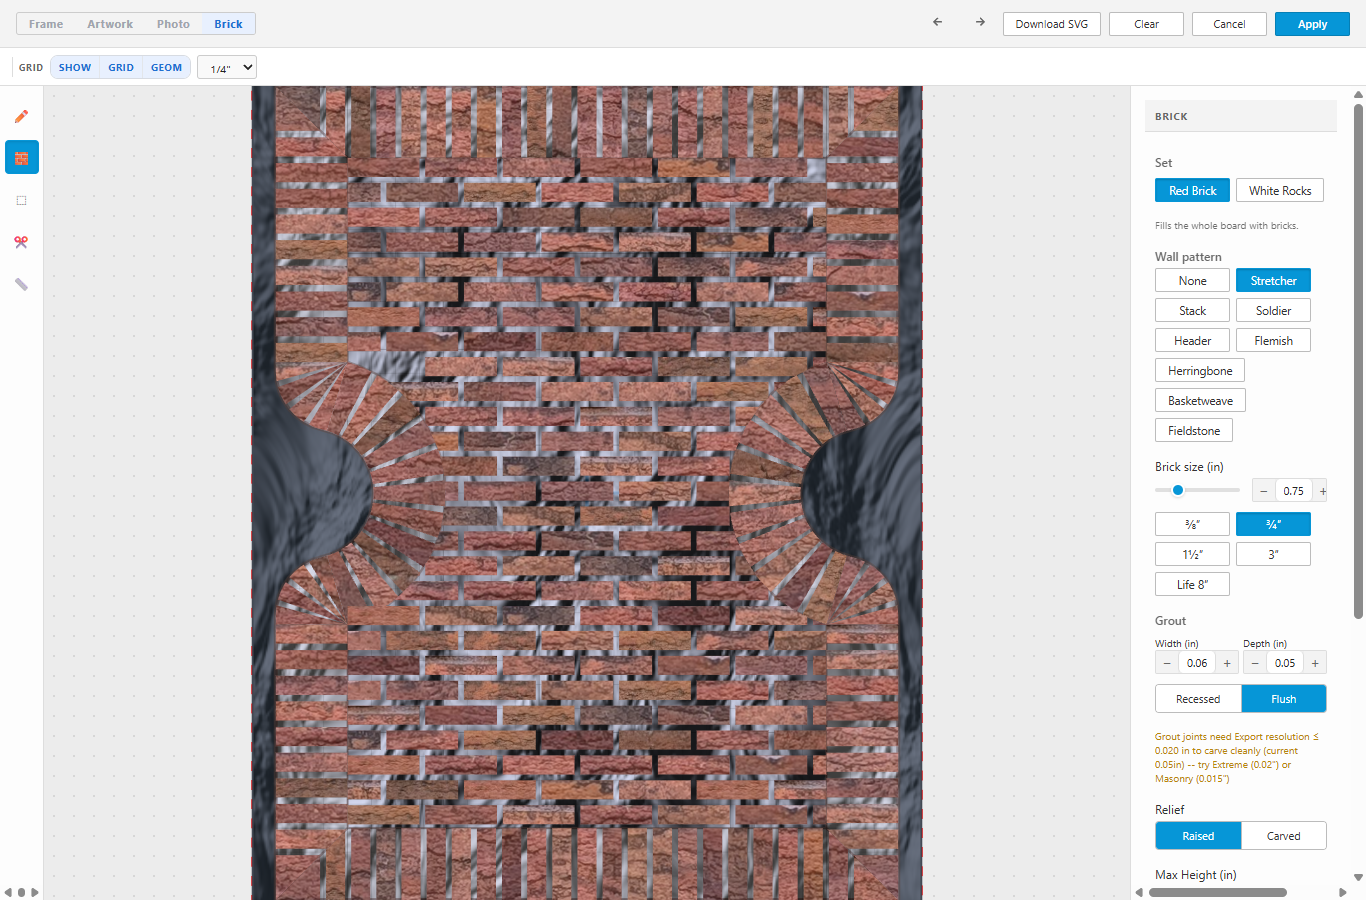Apply the brick pattern

[1312, 24]
